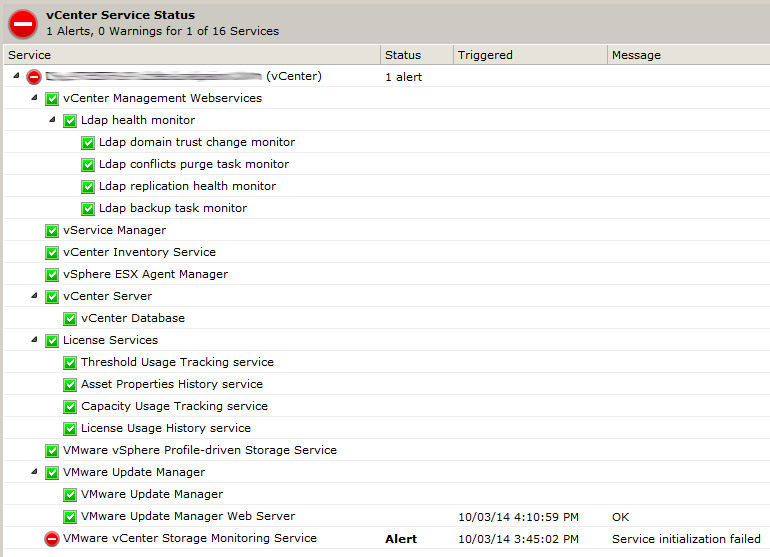The image size is (770, 557).
Task: Sort by the Service column header
Action: coord(192,55)
